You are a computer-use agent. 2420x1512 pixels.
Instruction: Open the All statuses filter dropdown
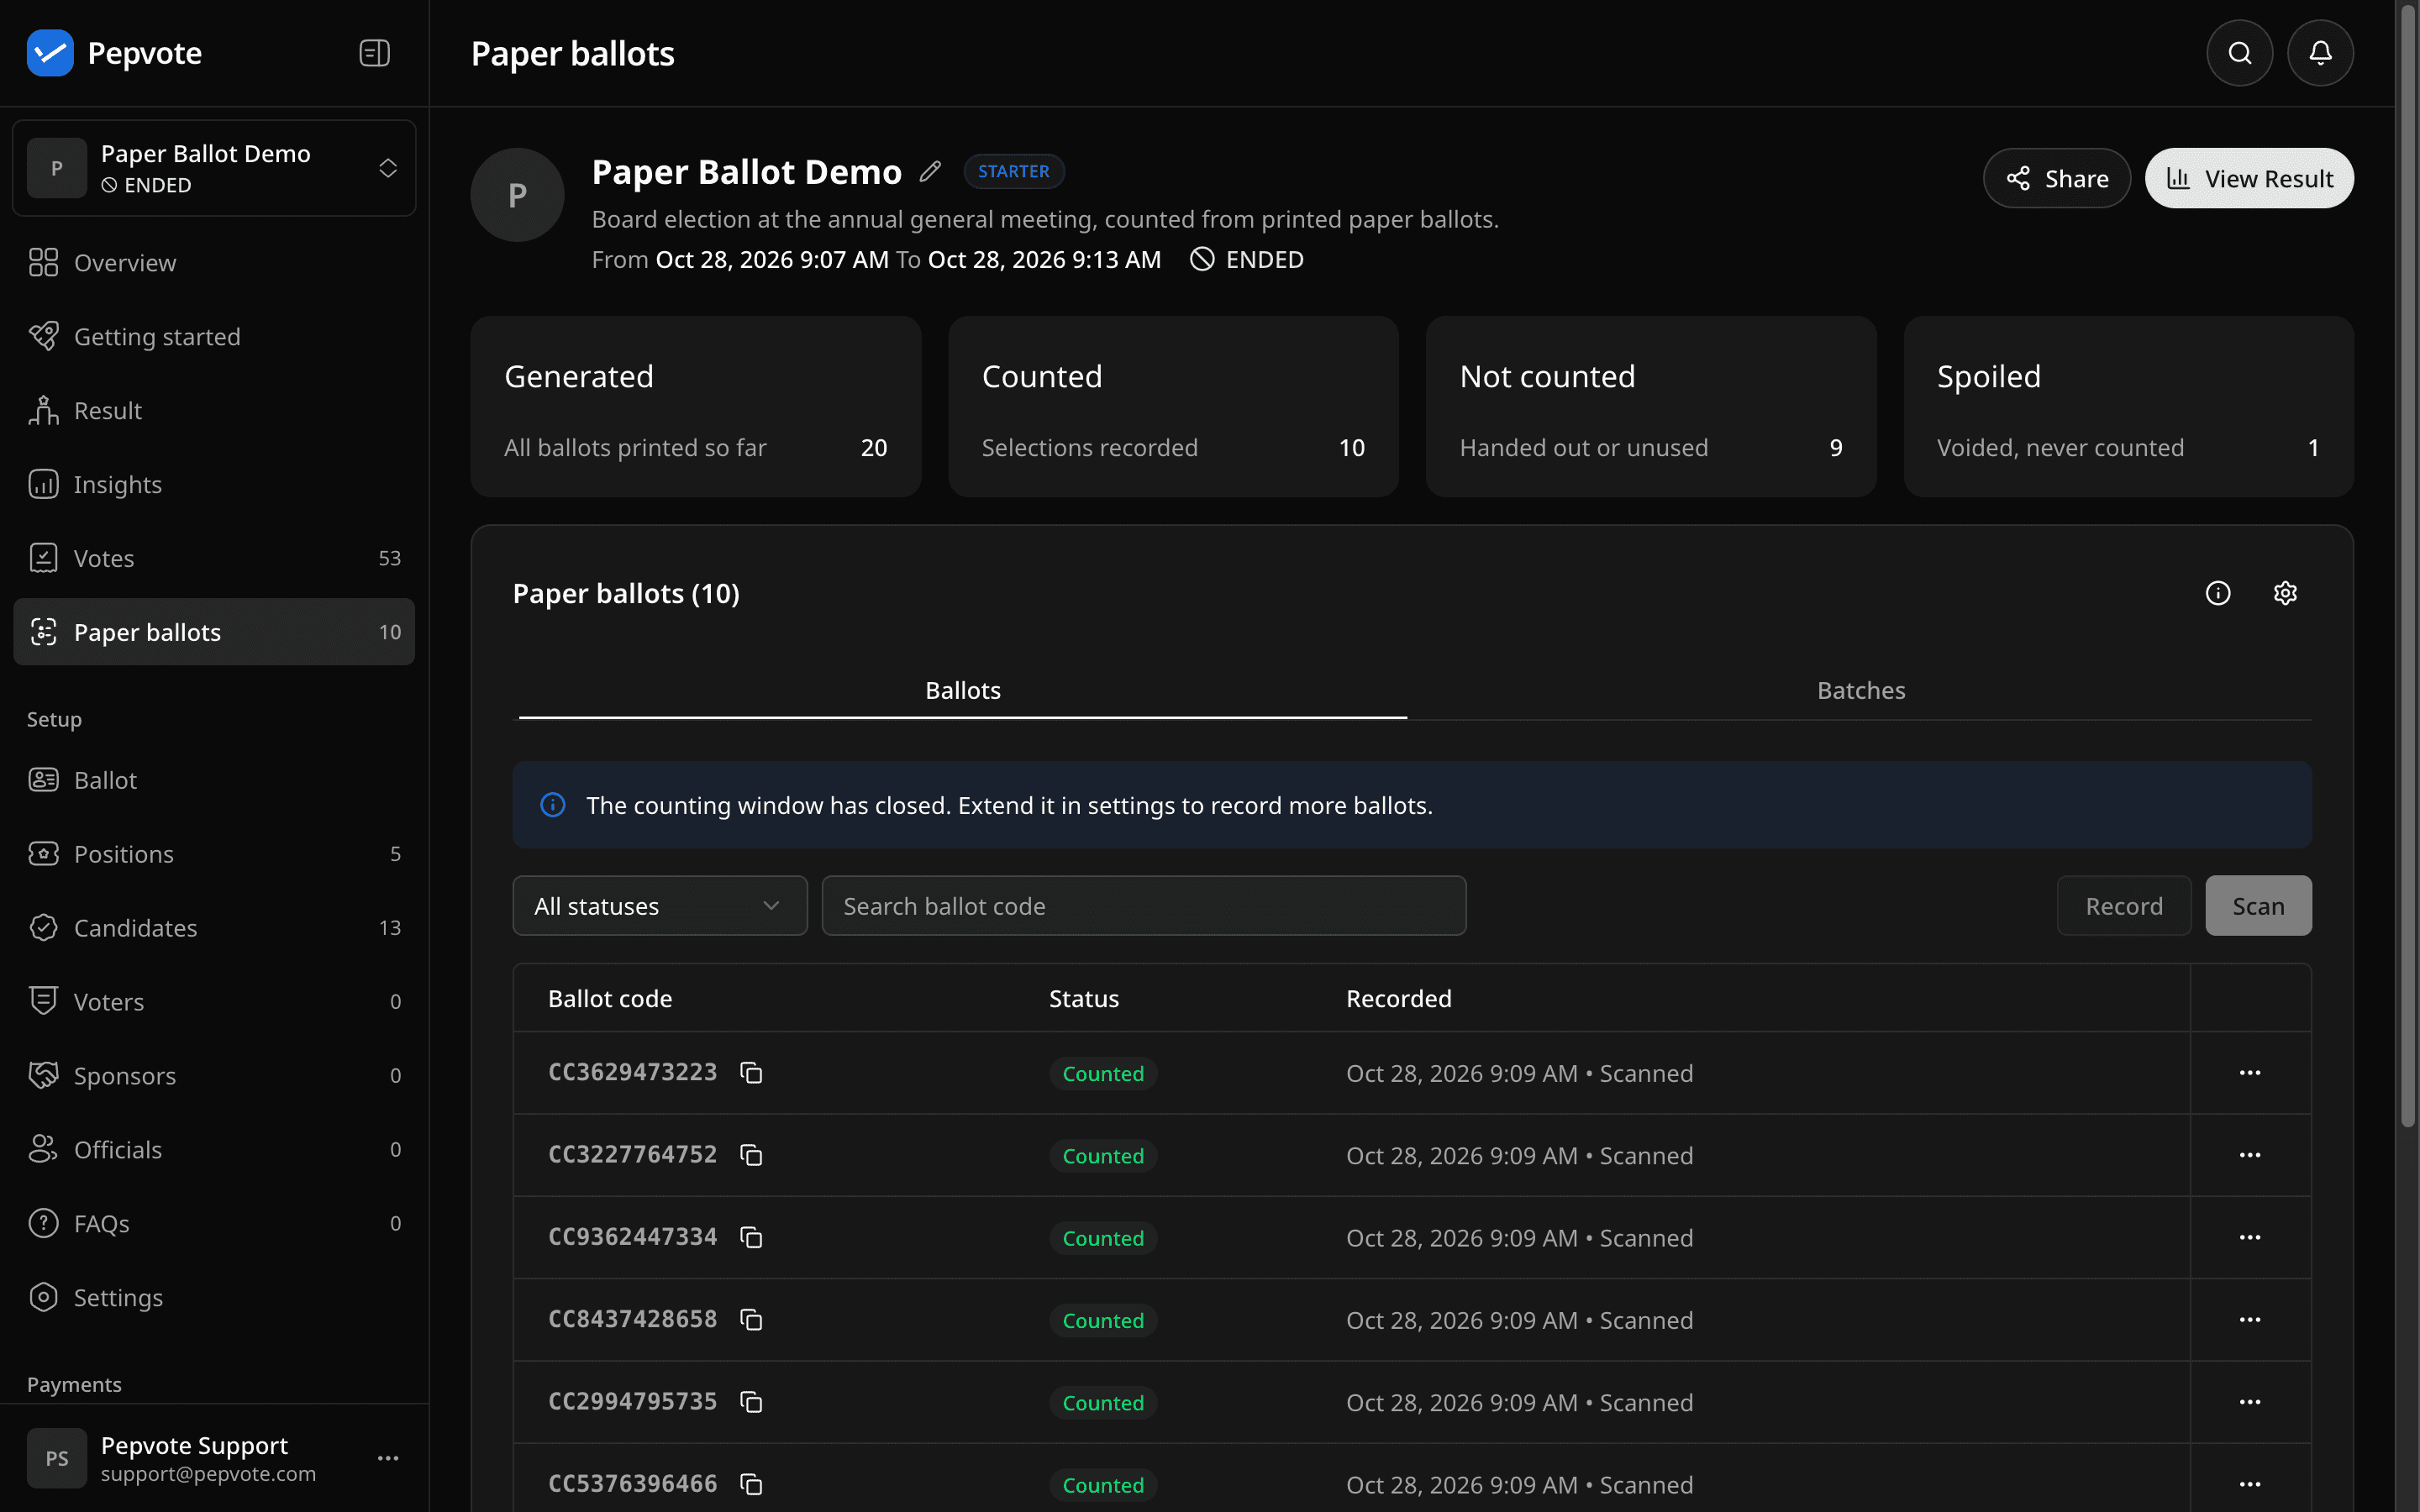point(660,906)
